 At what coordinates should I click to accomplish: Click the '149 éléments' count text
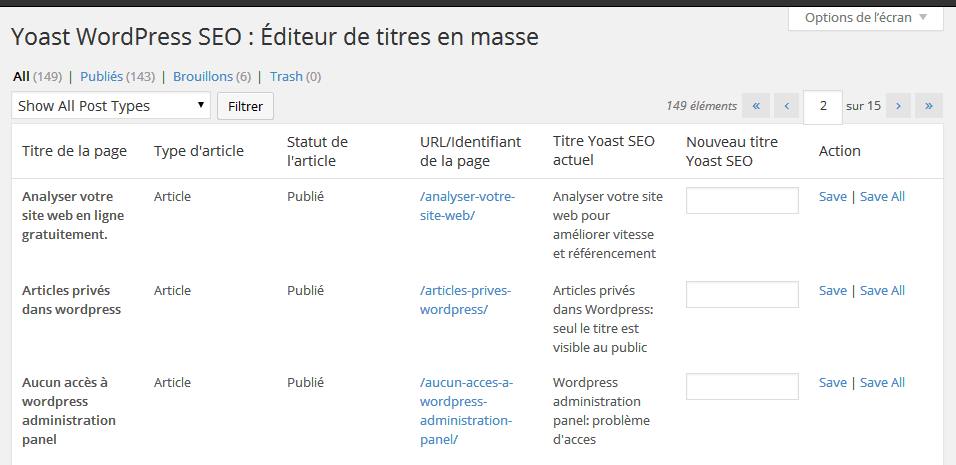(x=701, y=106)
